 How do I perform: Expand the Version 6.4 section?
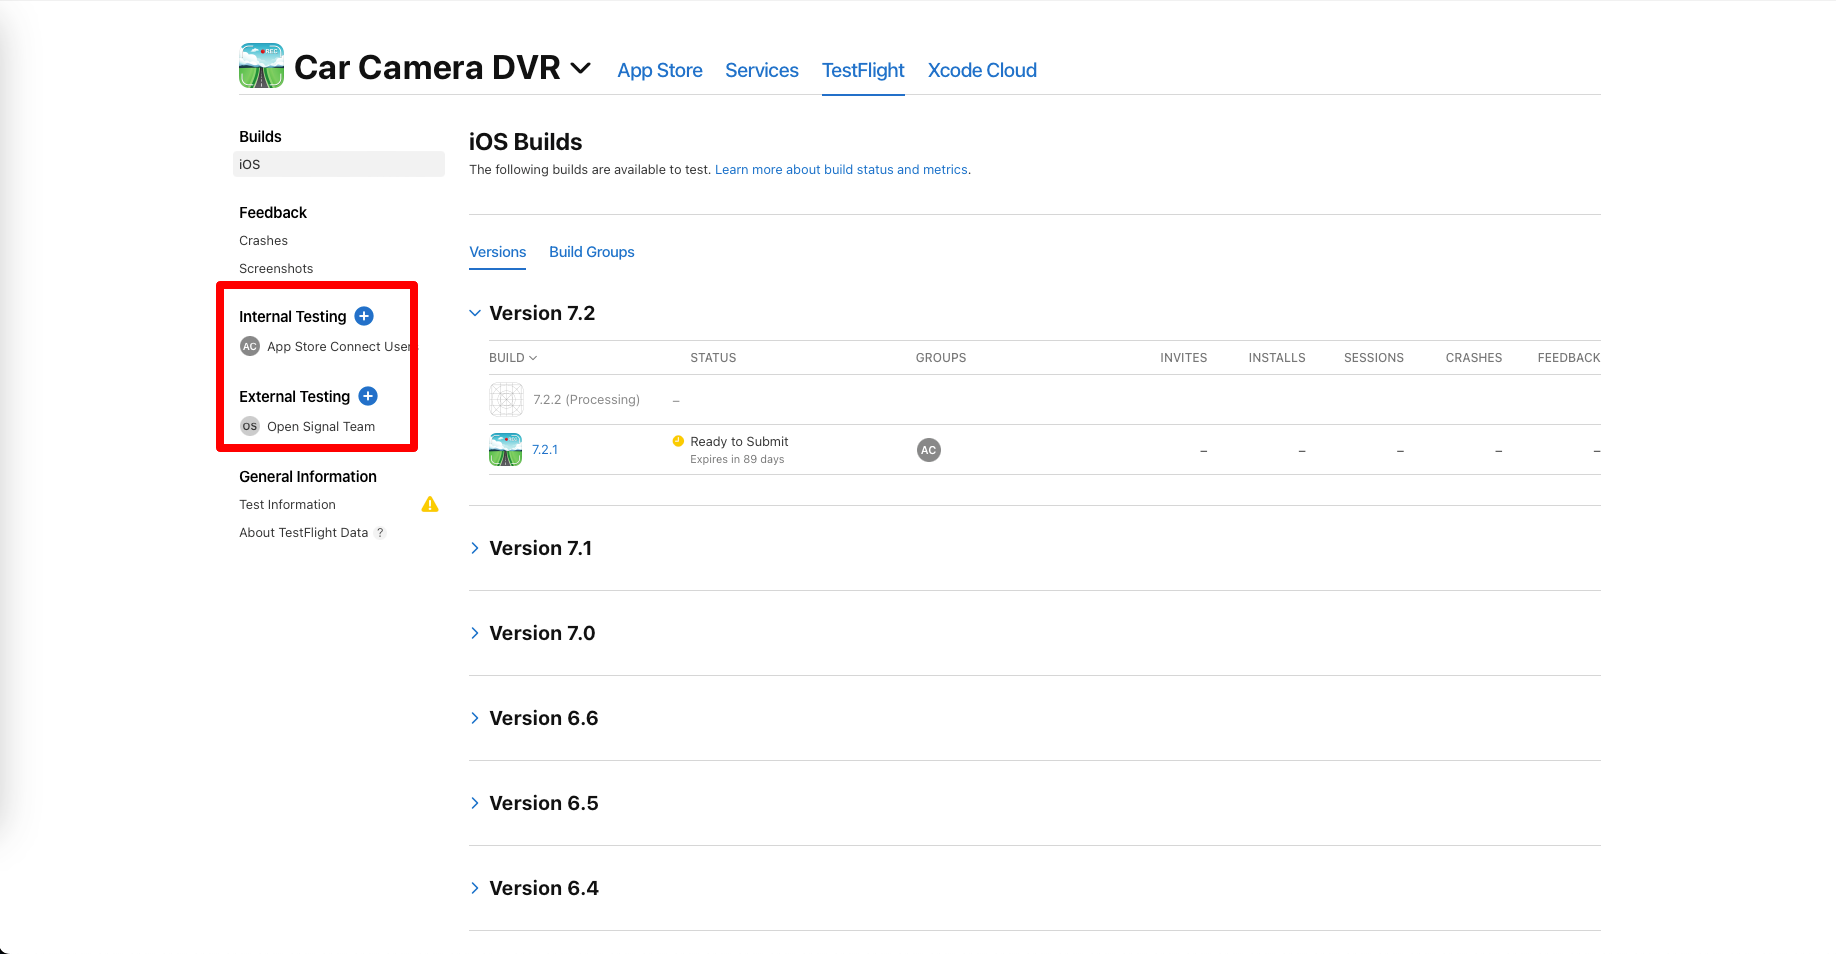pos(475,888)
